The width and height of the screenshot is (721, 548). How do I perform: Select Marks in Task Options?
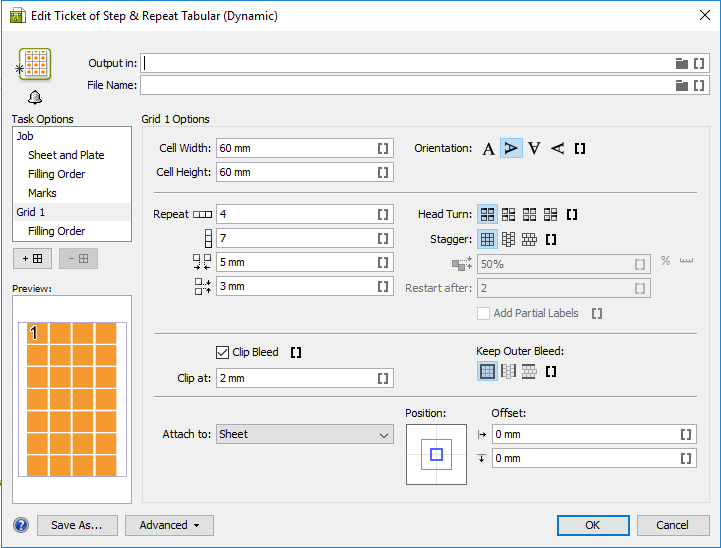(x=42, y=193)
